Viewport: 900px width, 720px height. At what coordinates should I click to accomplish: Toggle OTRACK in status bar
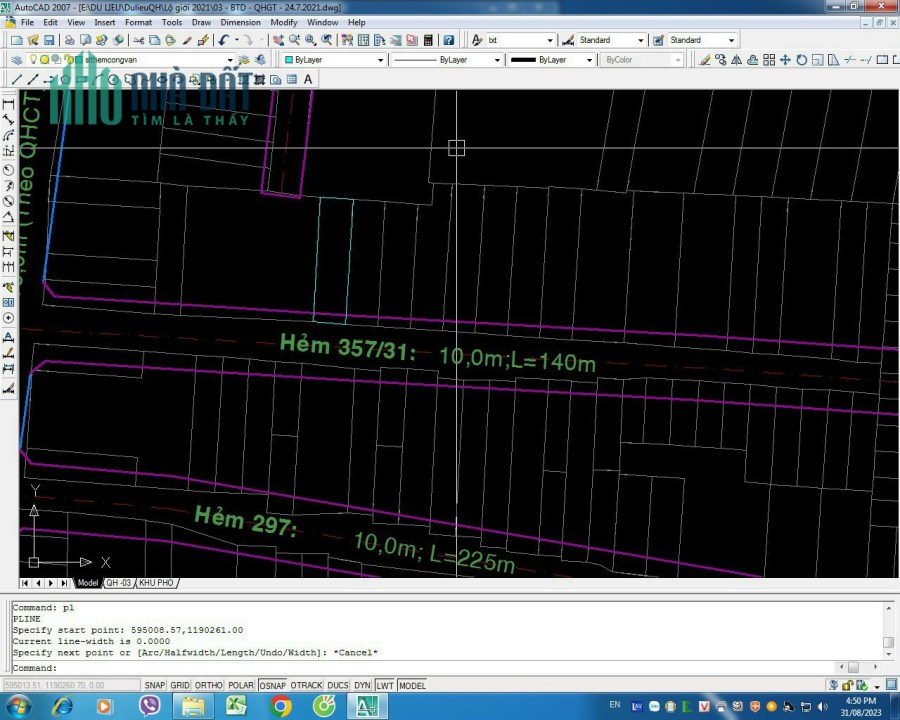click(306, 685)
